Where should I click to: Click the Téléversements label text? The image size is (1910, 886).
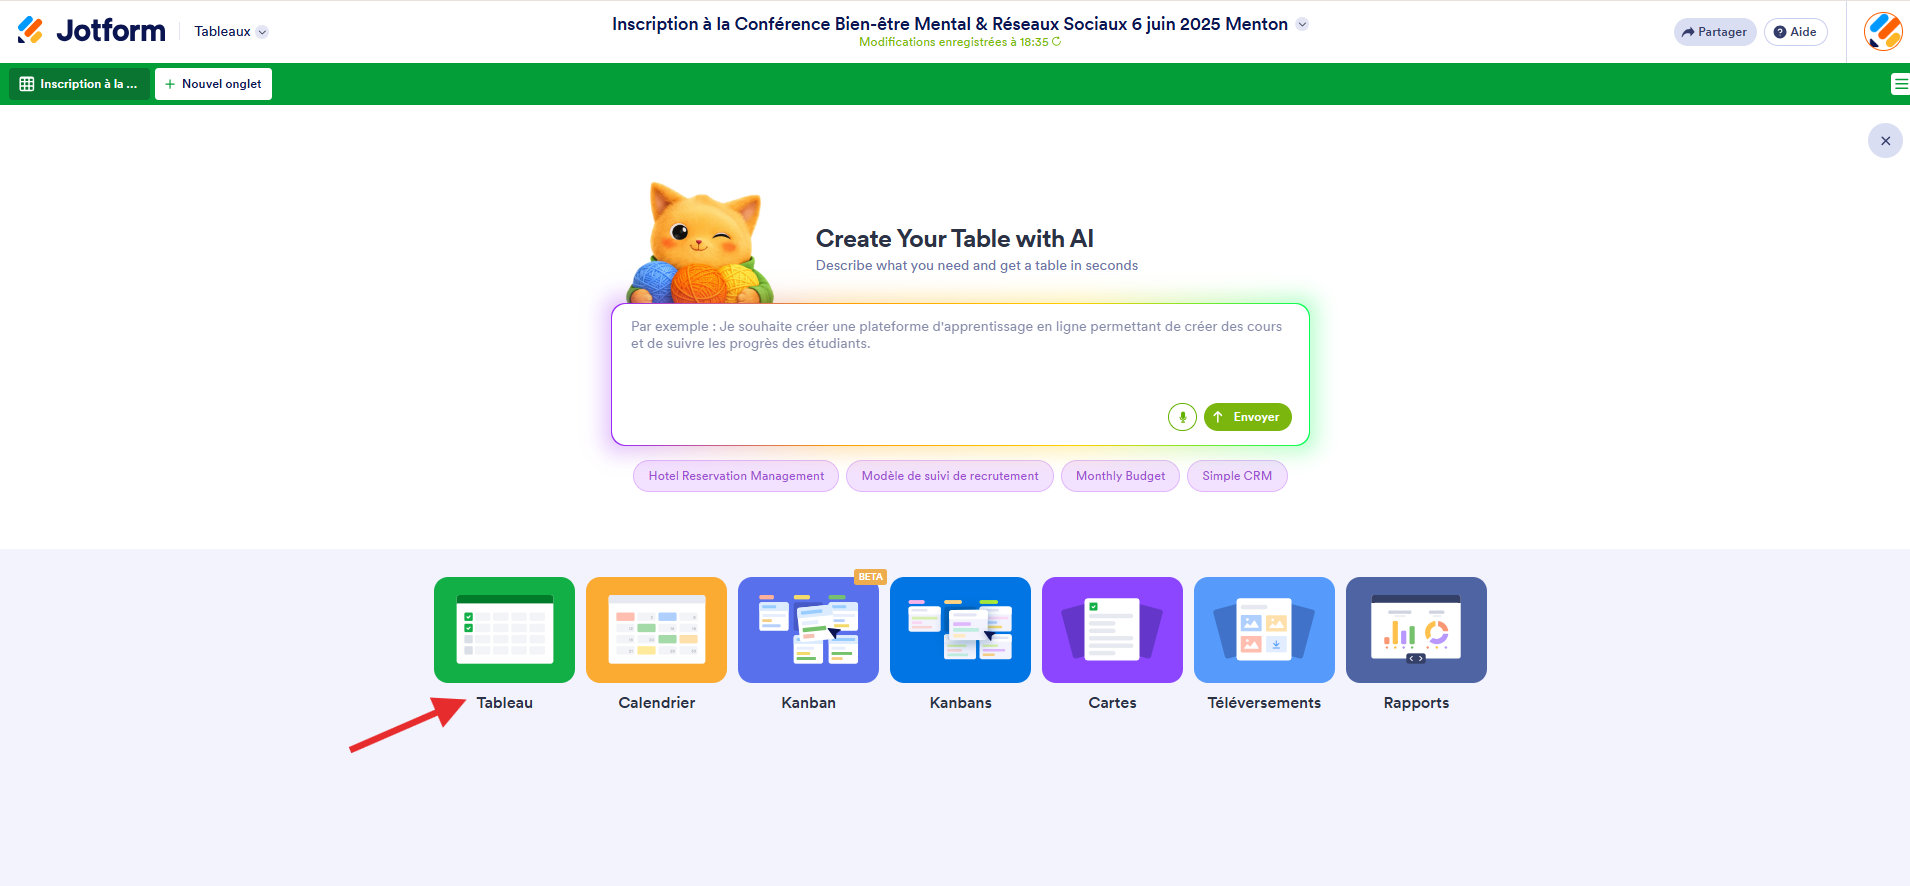pos(1264,703)
